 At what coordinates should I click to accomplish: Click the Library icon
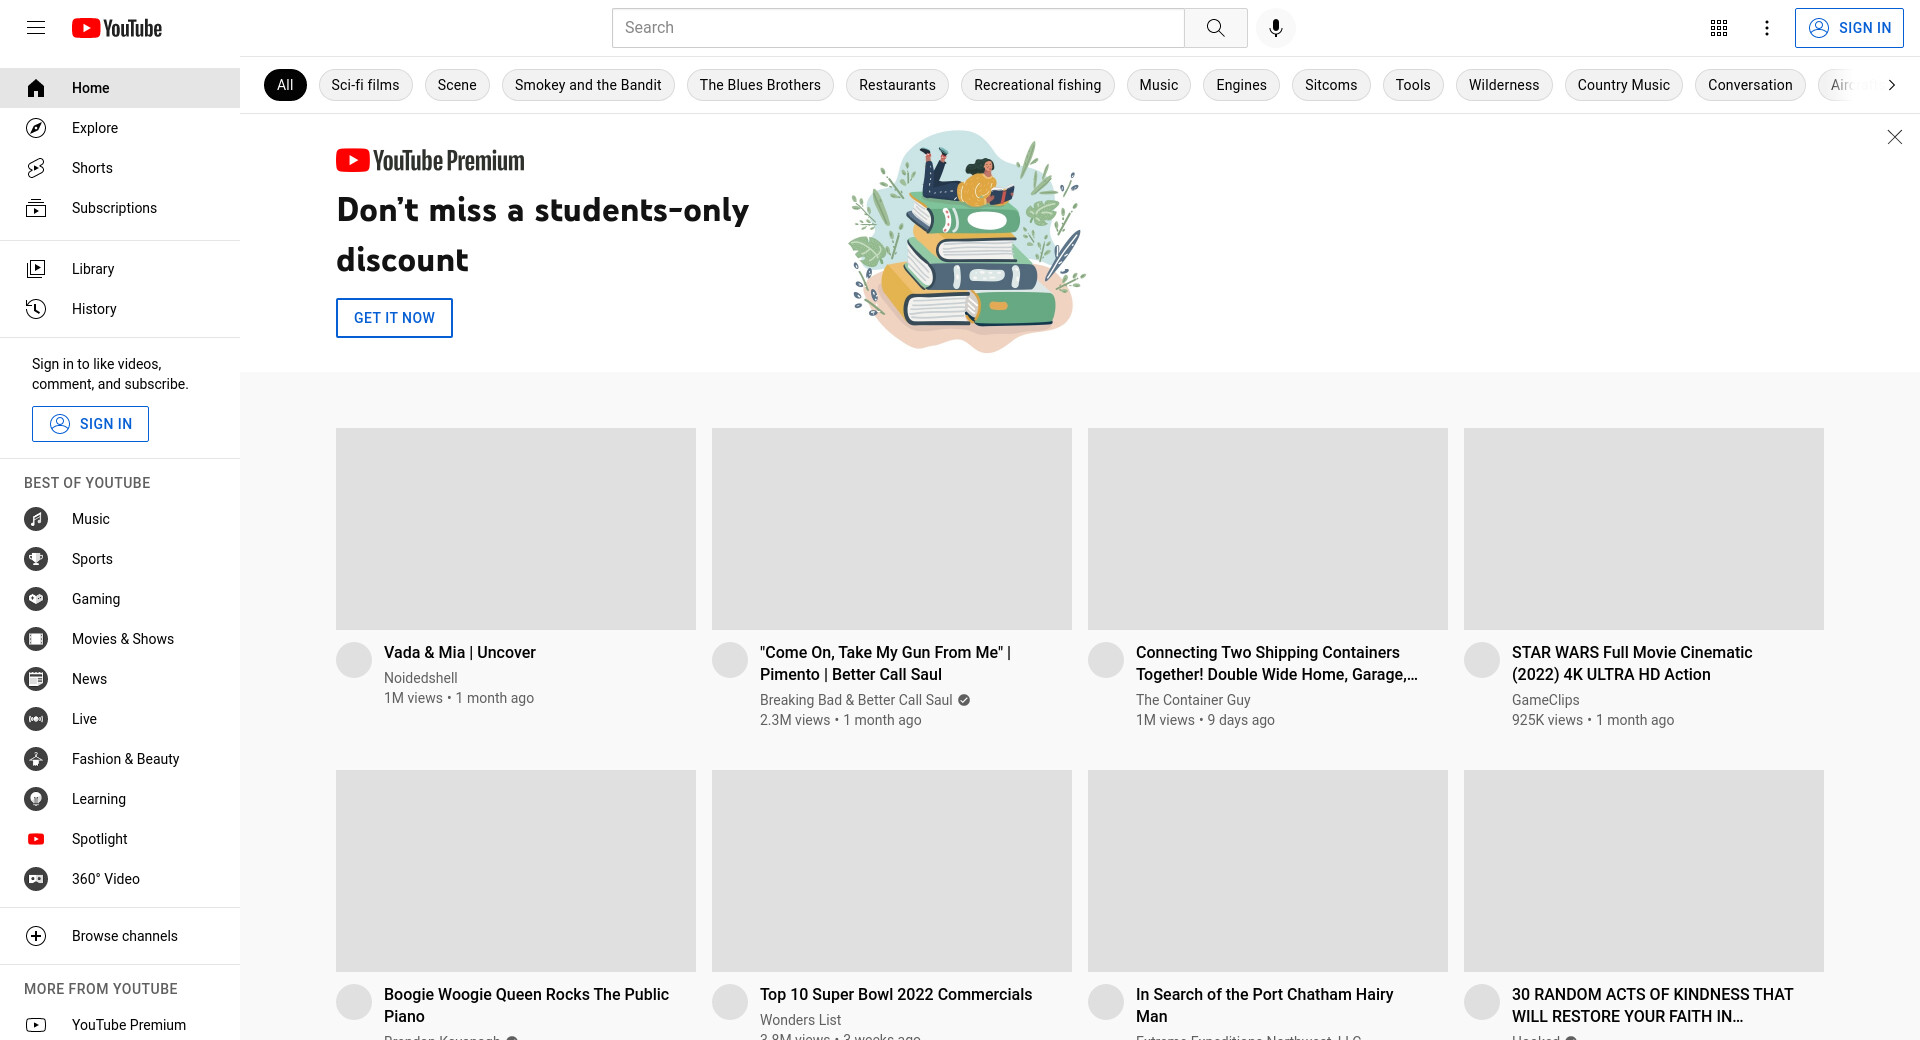click(36, 269)
